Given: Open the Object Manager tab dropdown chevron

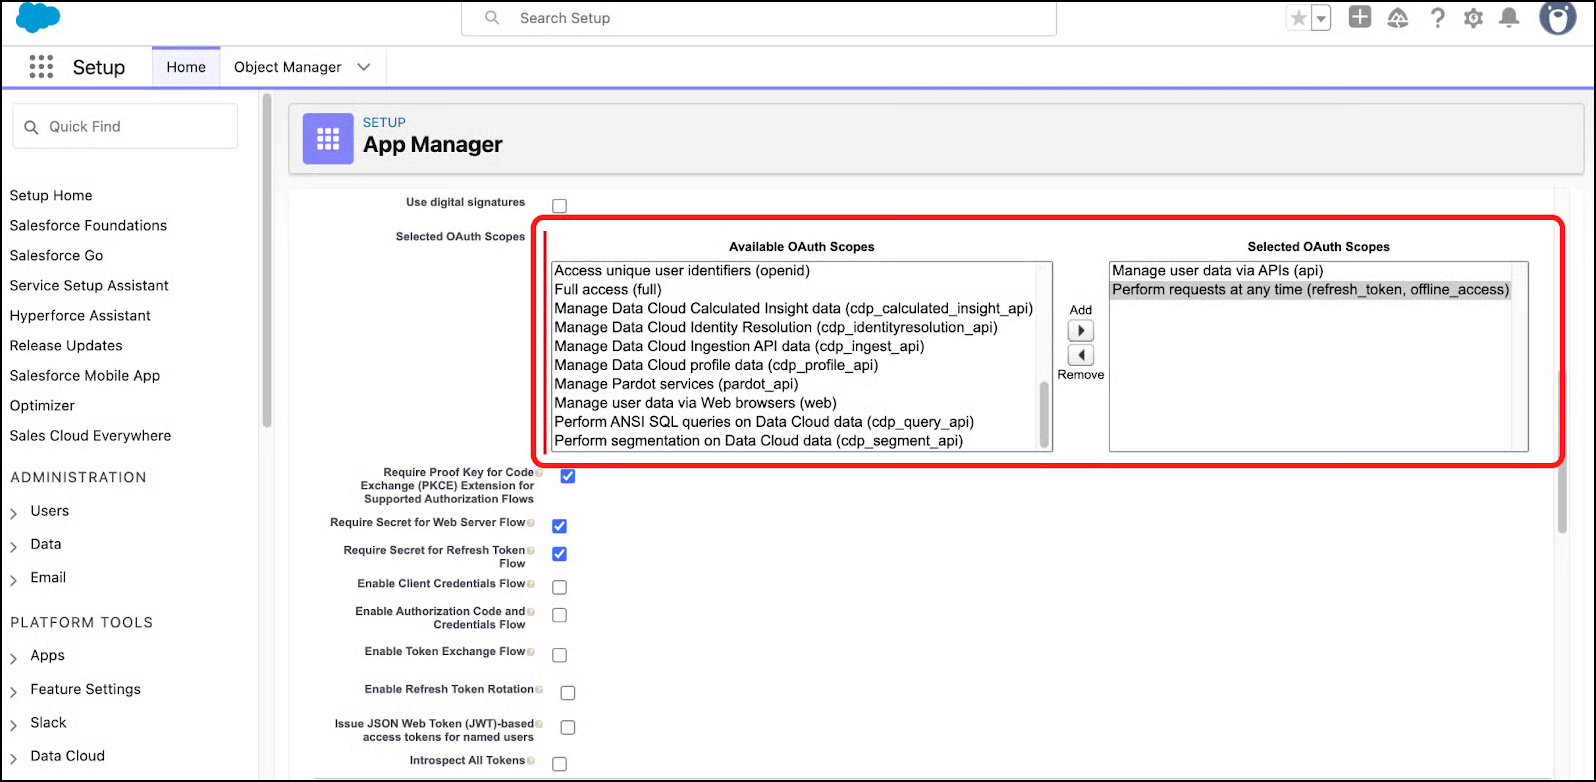Looking at the screenshot, I should click(364, 67).
